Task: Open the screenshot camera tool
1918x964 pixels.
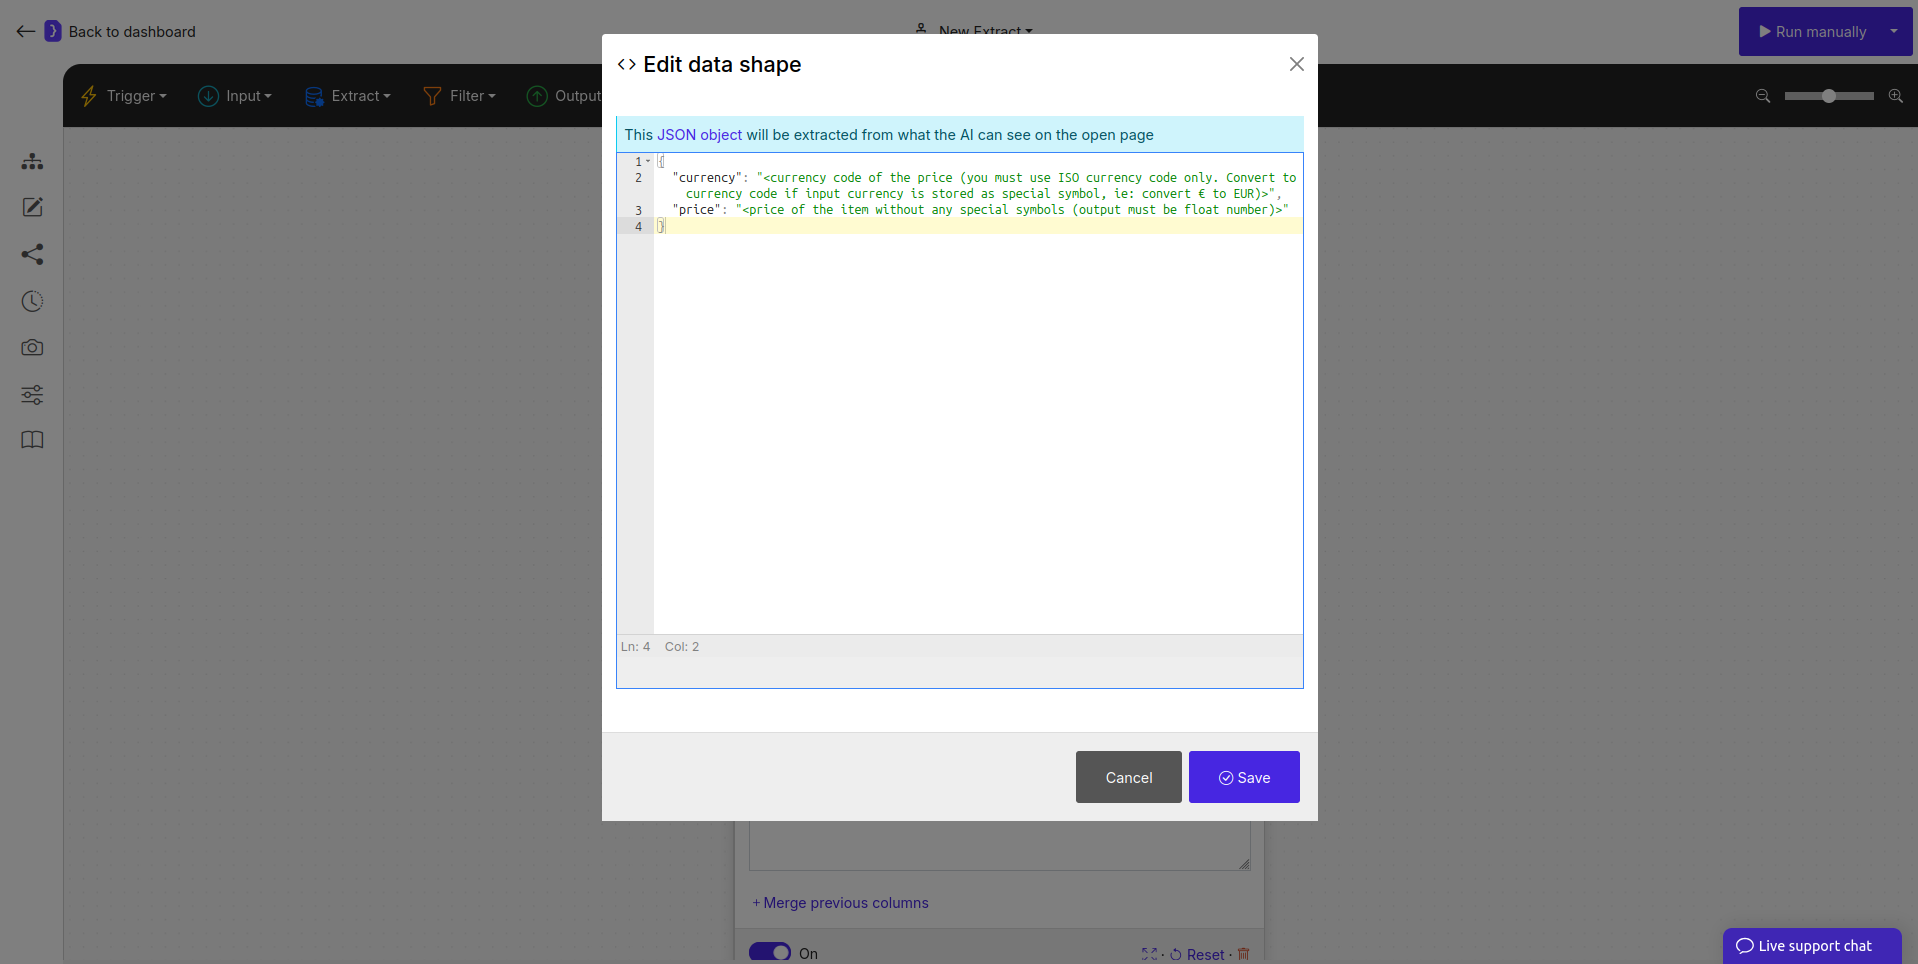Action: (33, 348)
